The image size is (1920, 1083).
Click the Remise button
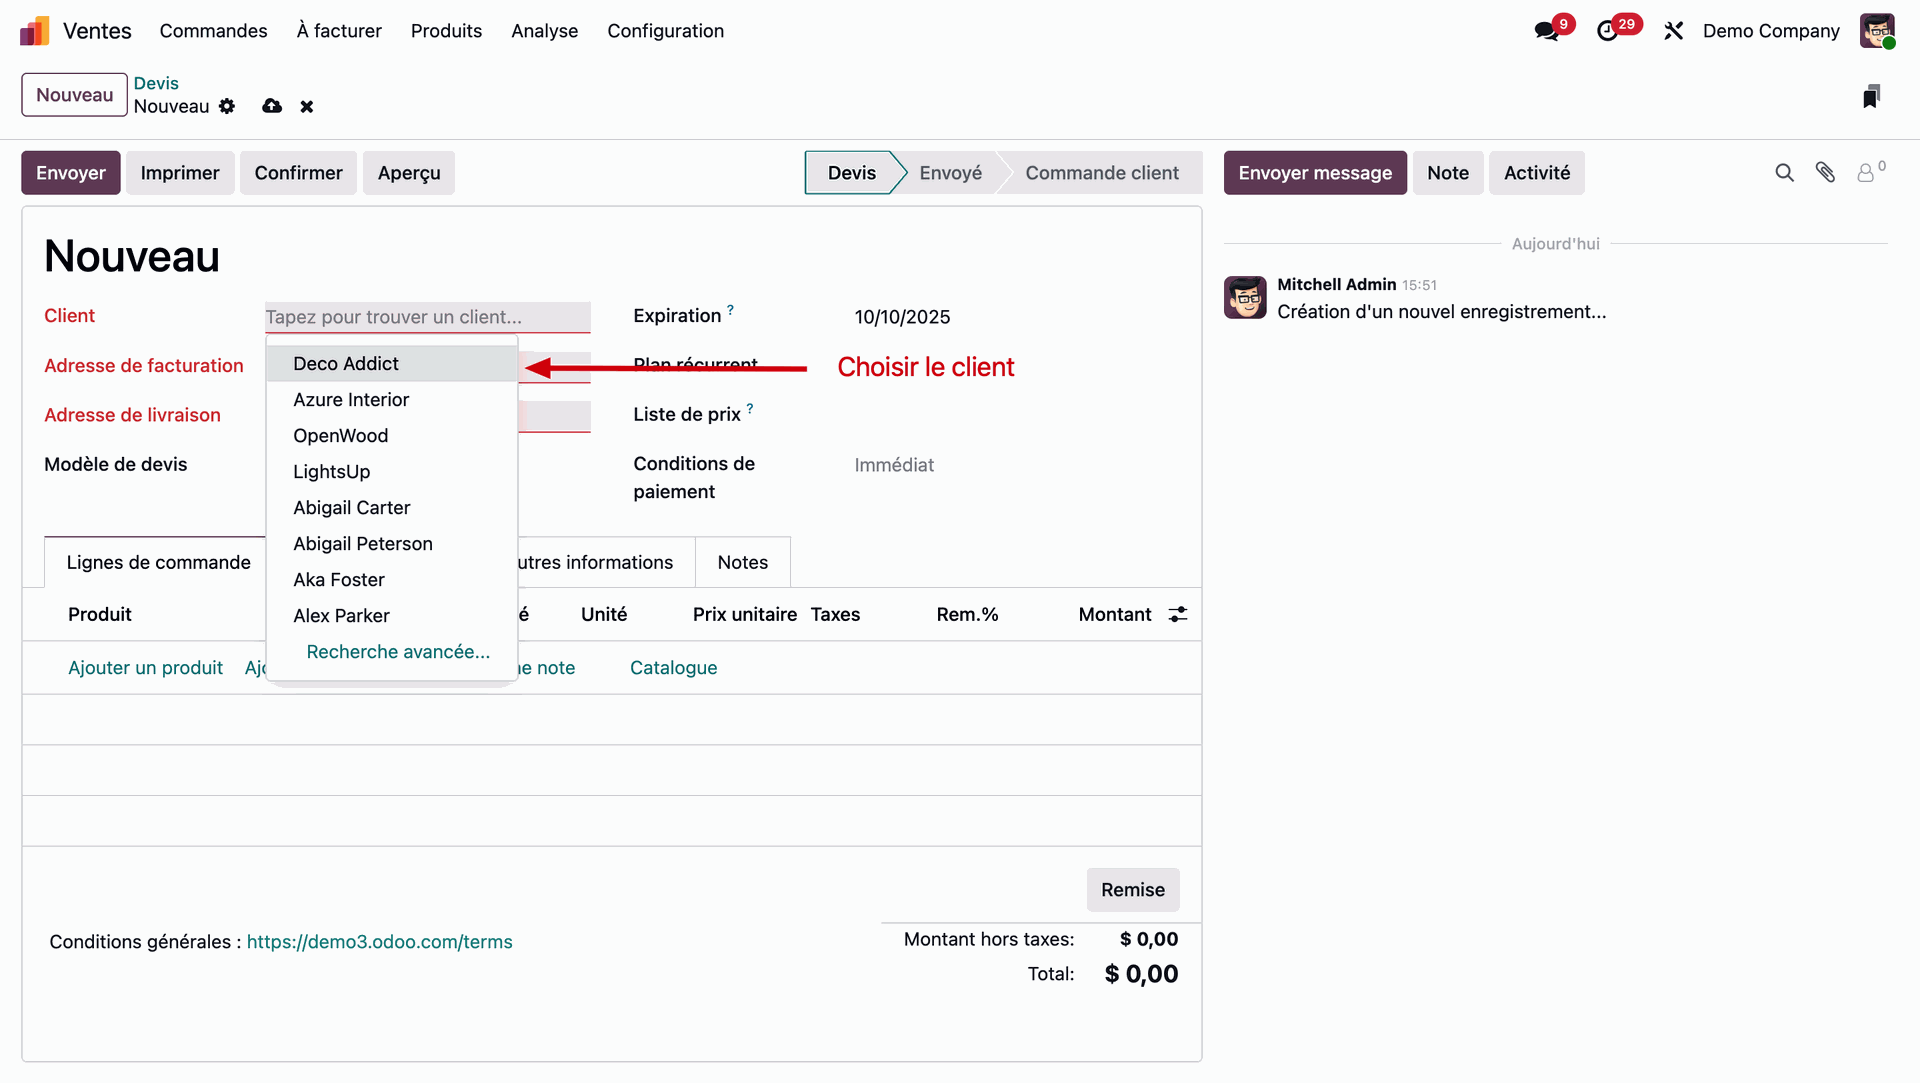pos(1132,890)
